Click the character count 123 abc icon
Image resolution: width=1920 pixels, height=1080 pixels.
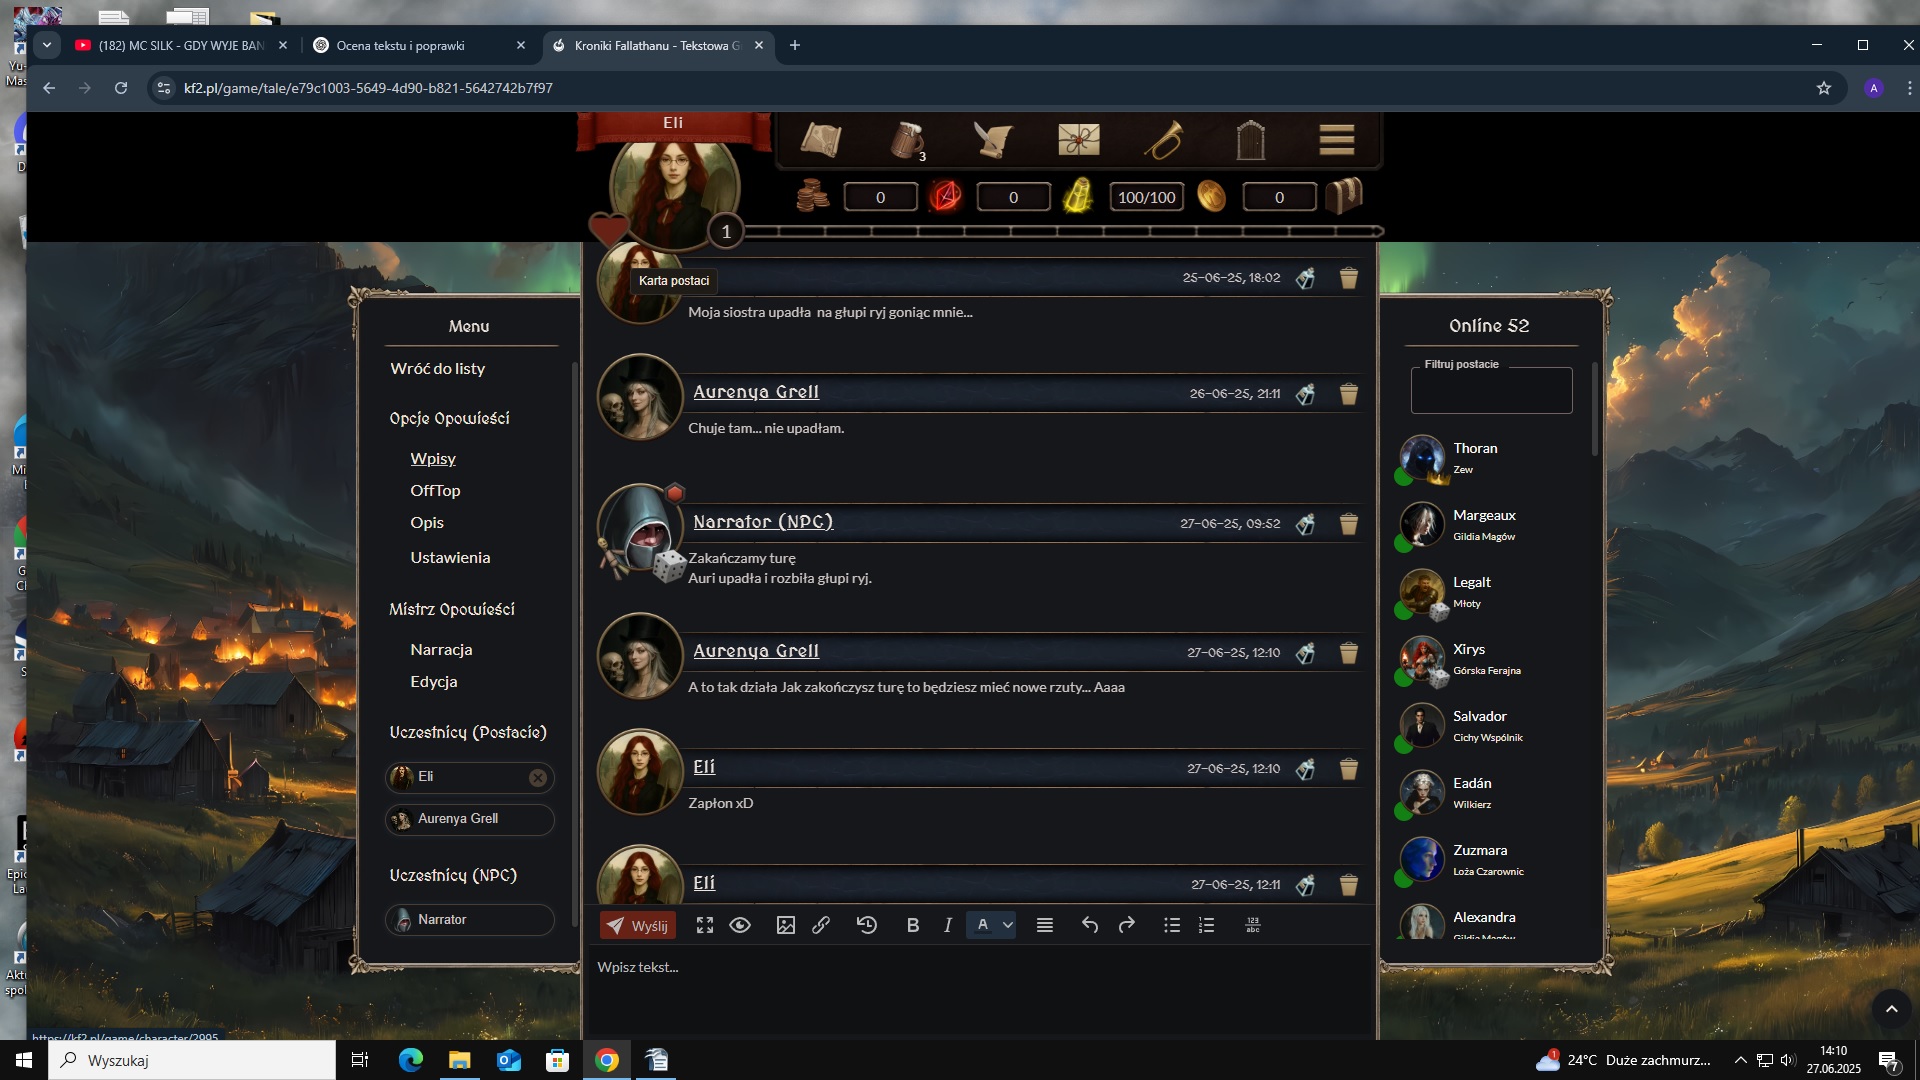[x=1253, y=926]
